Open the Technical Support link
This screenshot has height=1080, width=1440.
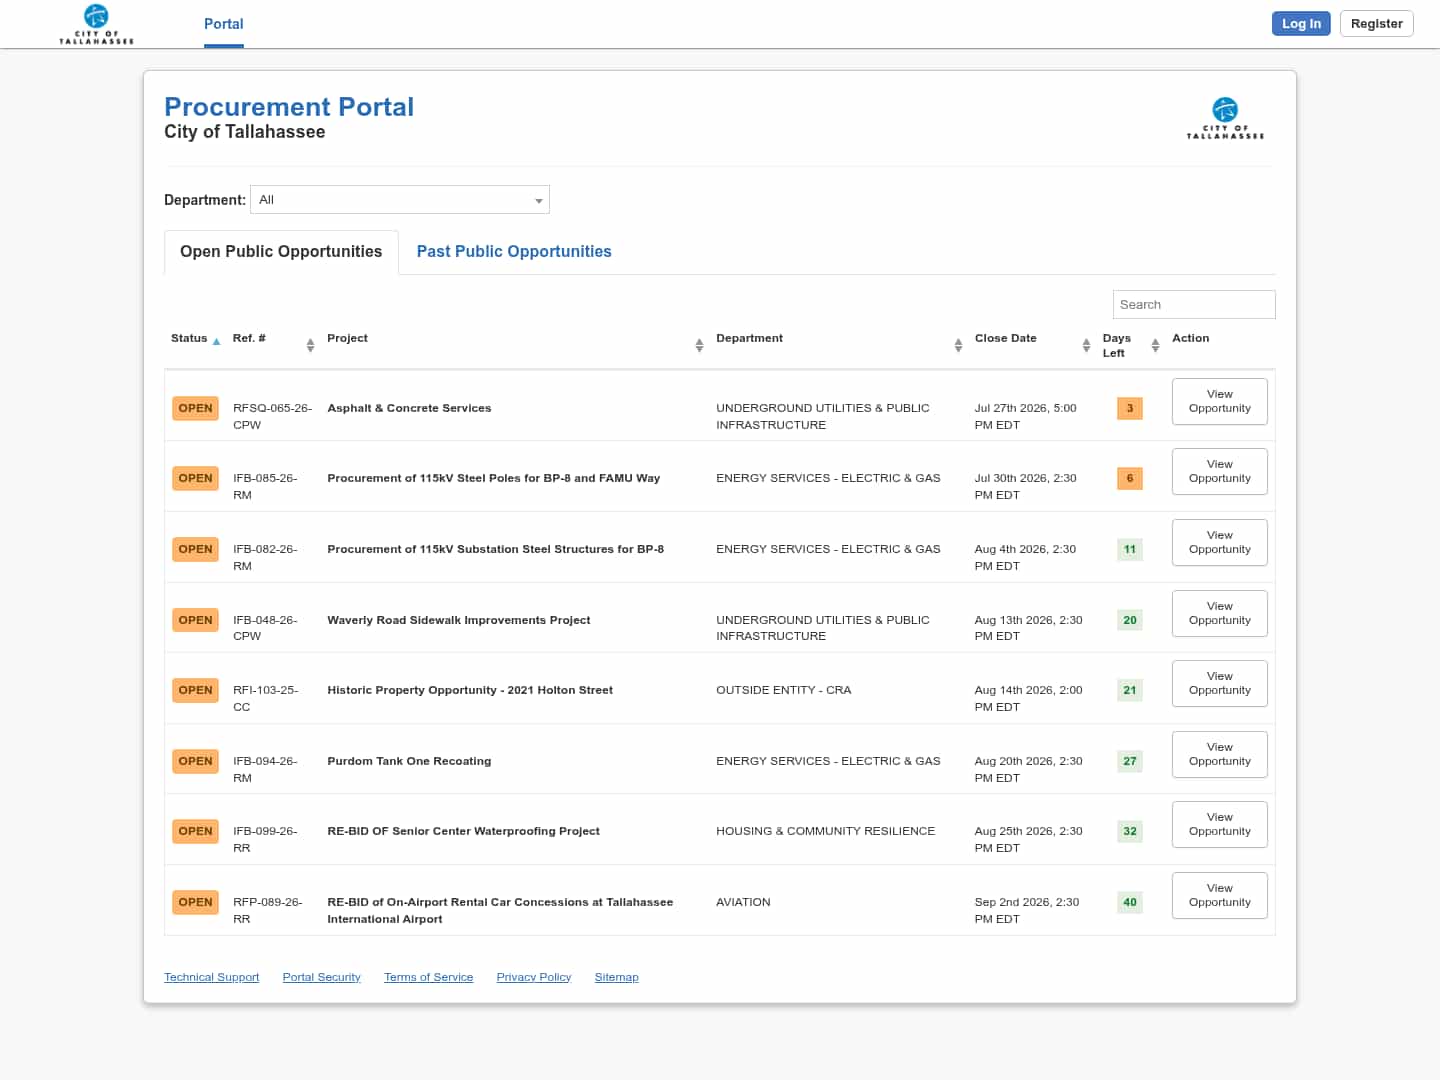point(212,977)
